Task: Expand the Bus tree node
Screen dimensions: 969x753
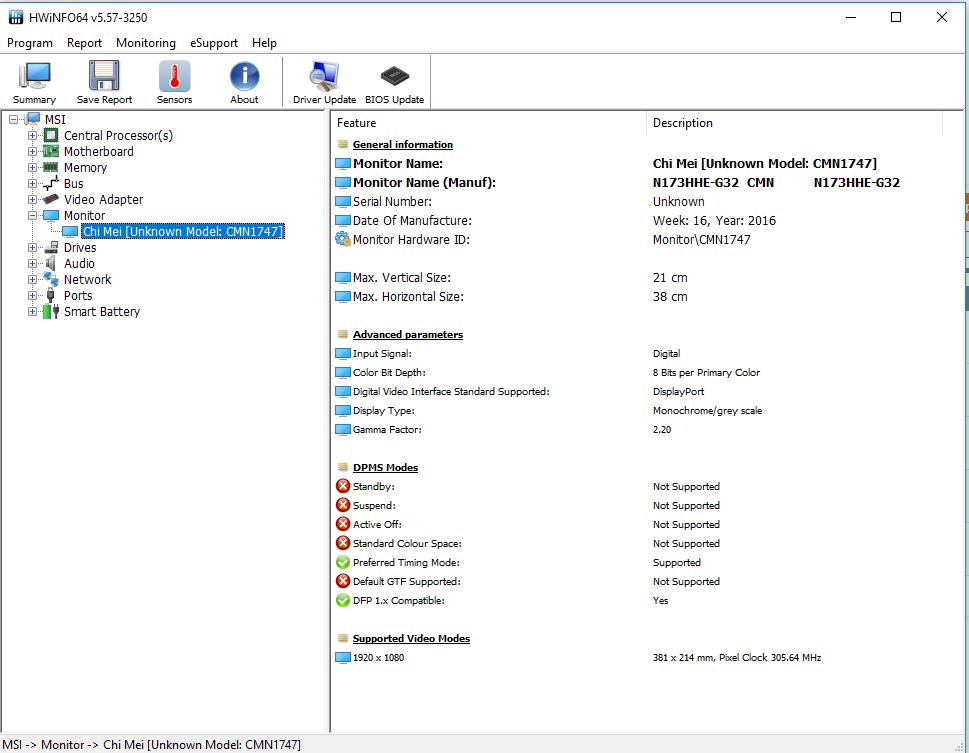Action: click(x=32, y=184)
